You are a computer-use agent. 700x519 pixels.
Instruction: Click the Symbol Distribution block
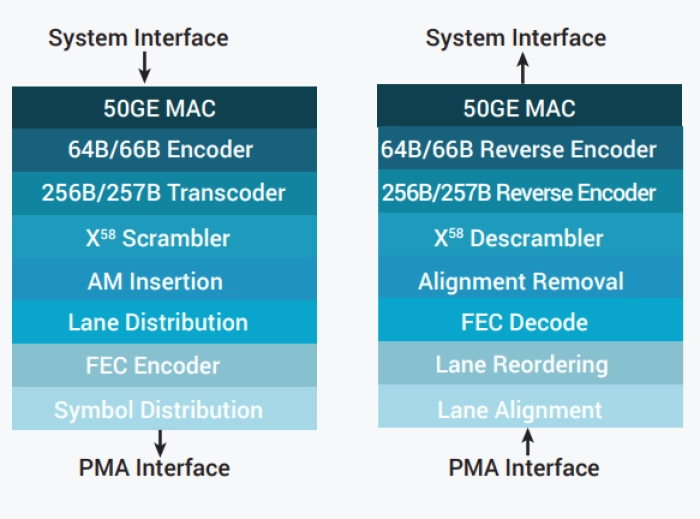click(x=164, y=408)
